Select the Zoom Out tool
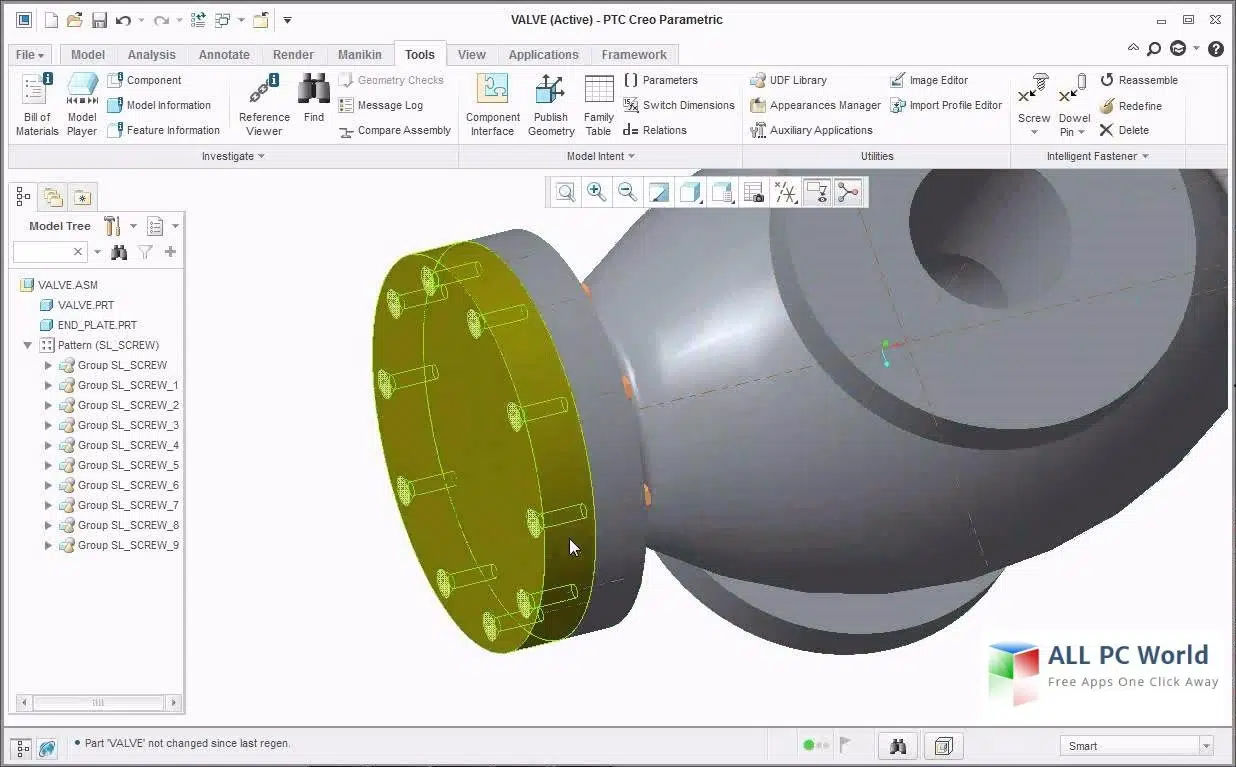Image resolution: width=1236 pixels, height=767 pixels. 627,192
